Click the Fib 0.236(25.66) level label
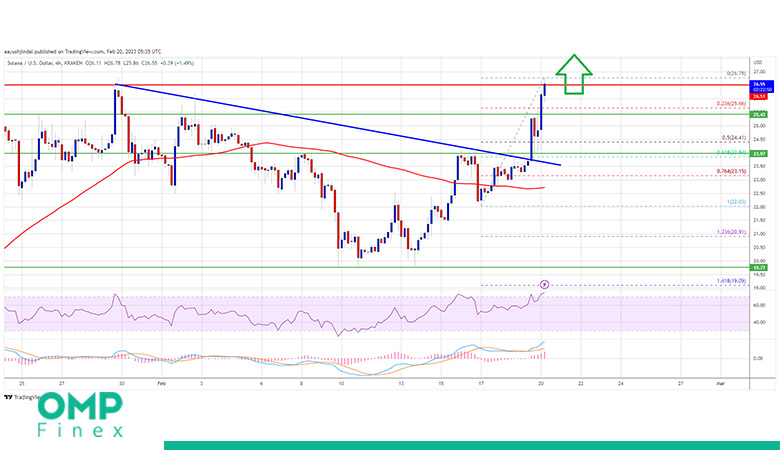 pos(731,103)
